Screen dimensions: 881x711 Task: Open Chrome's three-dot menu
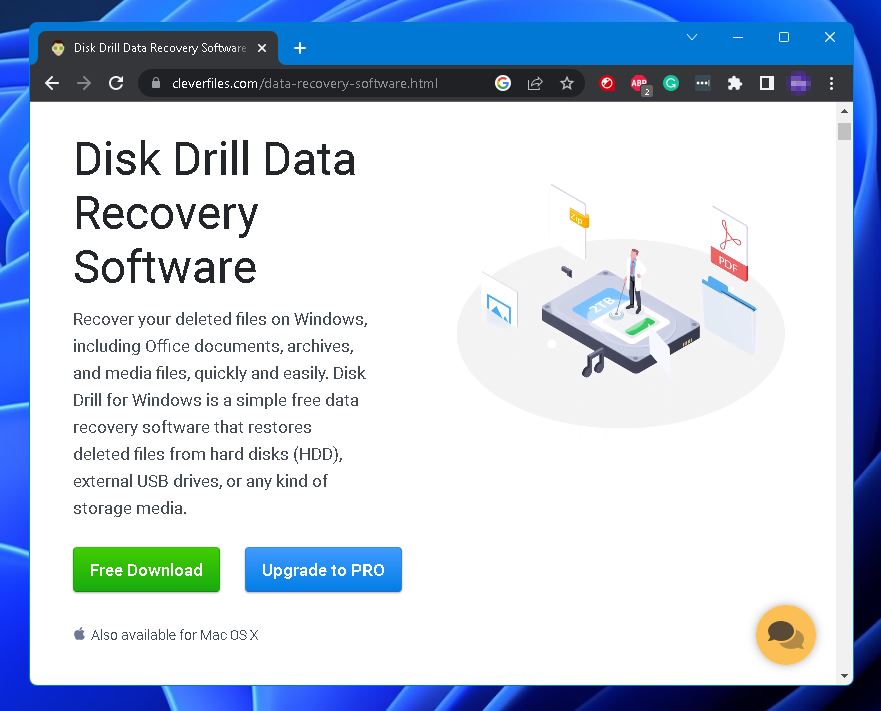[832, 83]
